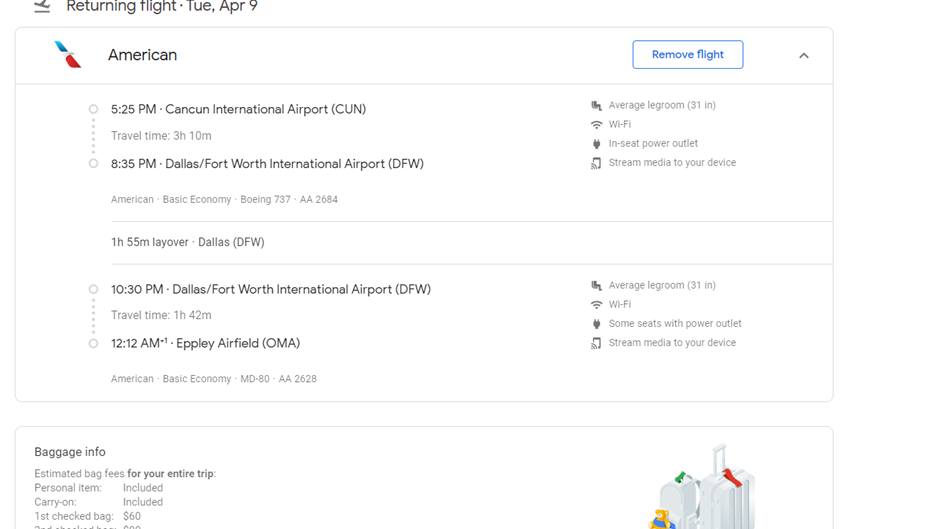The image size is (937, 529).
Task: Click the 'Some seats with power outlet' icon
Action: [x=596, y=324]
